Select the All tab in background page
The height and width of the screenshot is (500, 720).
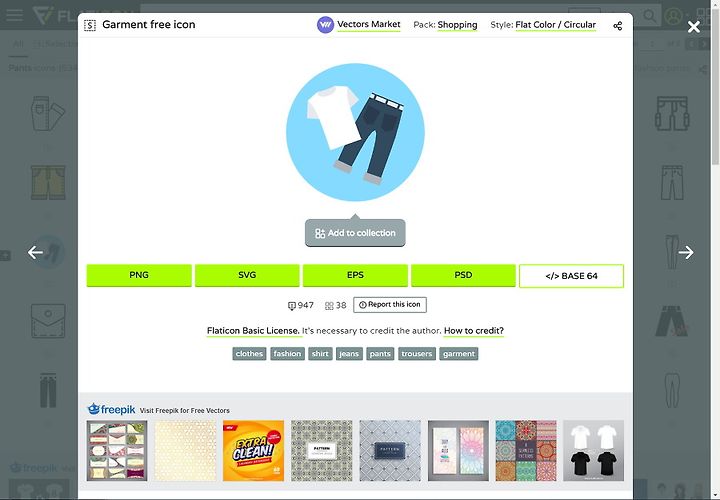(18, 44)
